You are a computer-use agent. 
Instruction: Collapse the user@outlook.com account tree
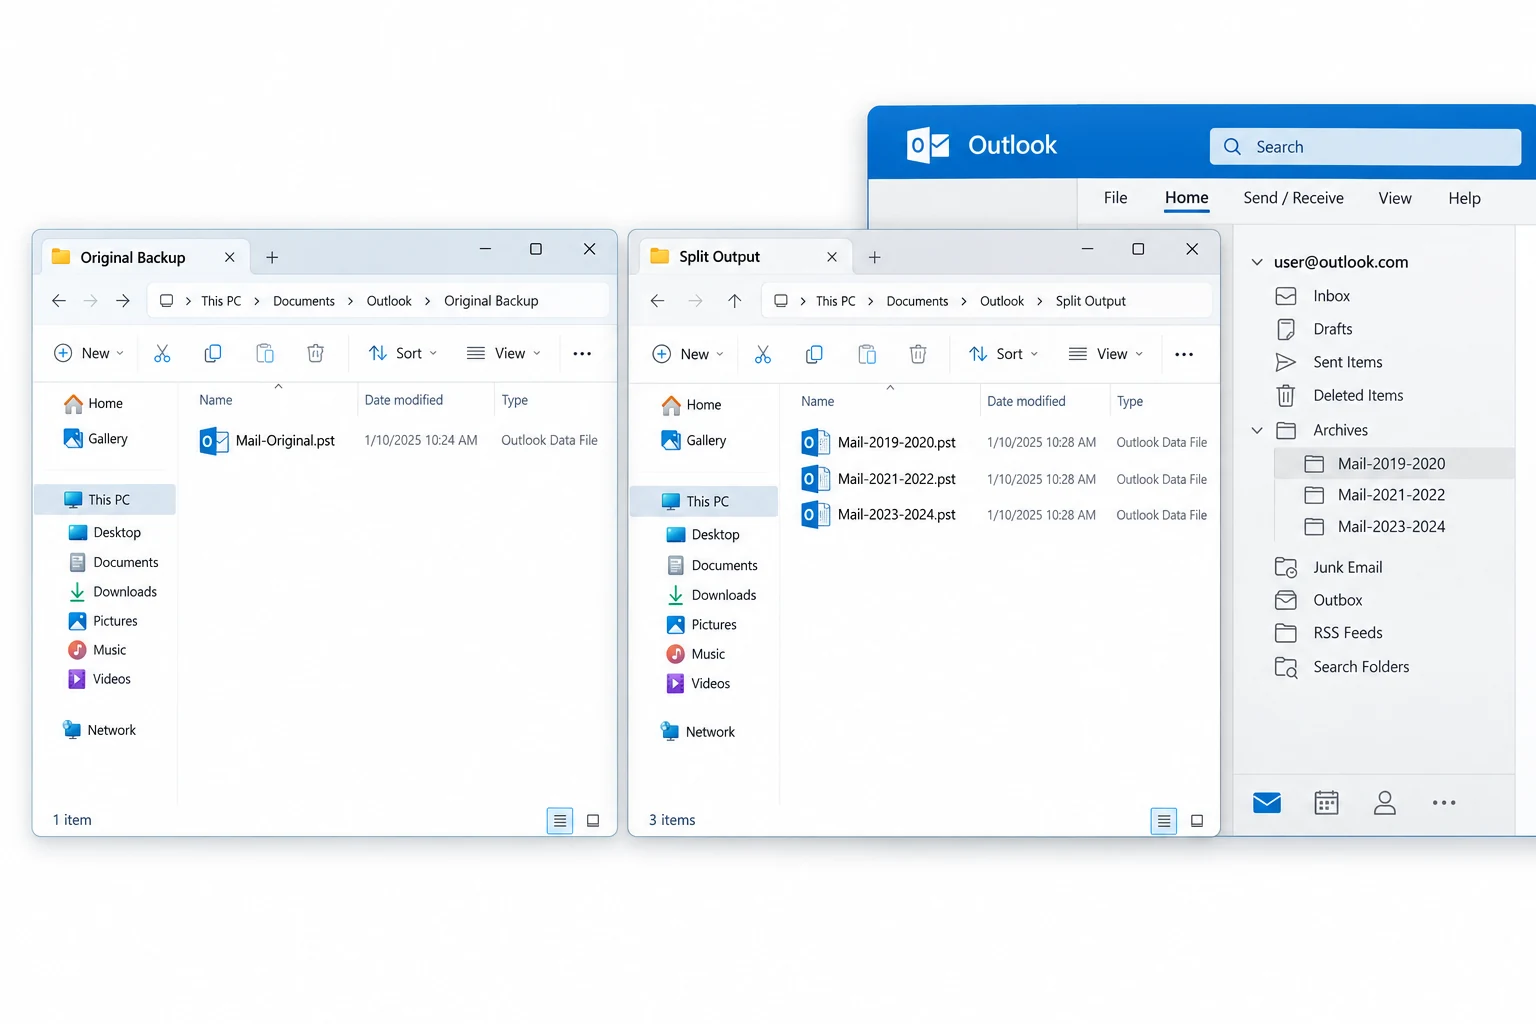coord(1257,262)
